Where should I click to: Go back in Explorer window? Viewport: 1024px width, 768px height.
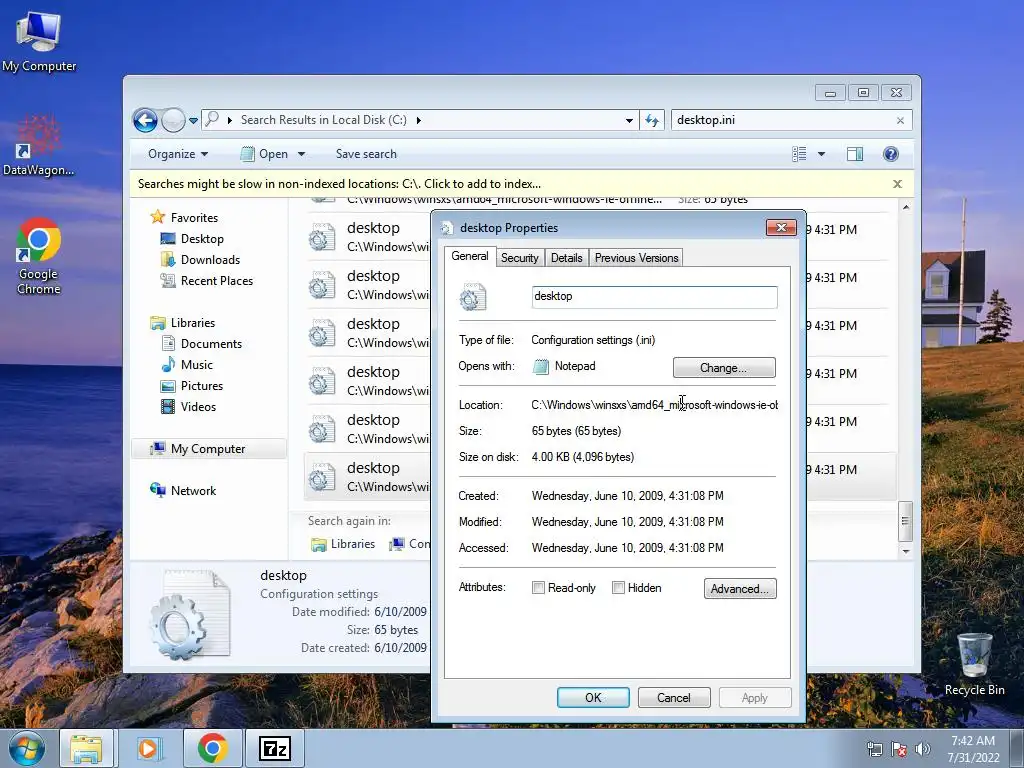[x=145, y=120]
